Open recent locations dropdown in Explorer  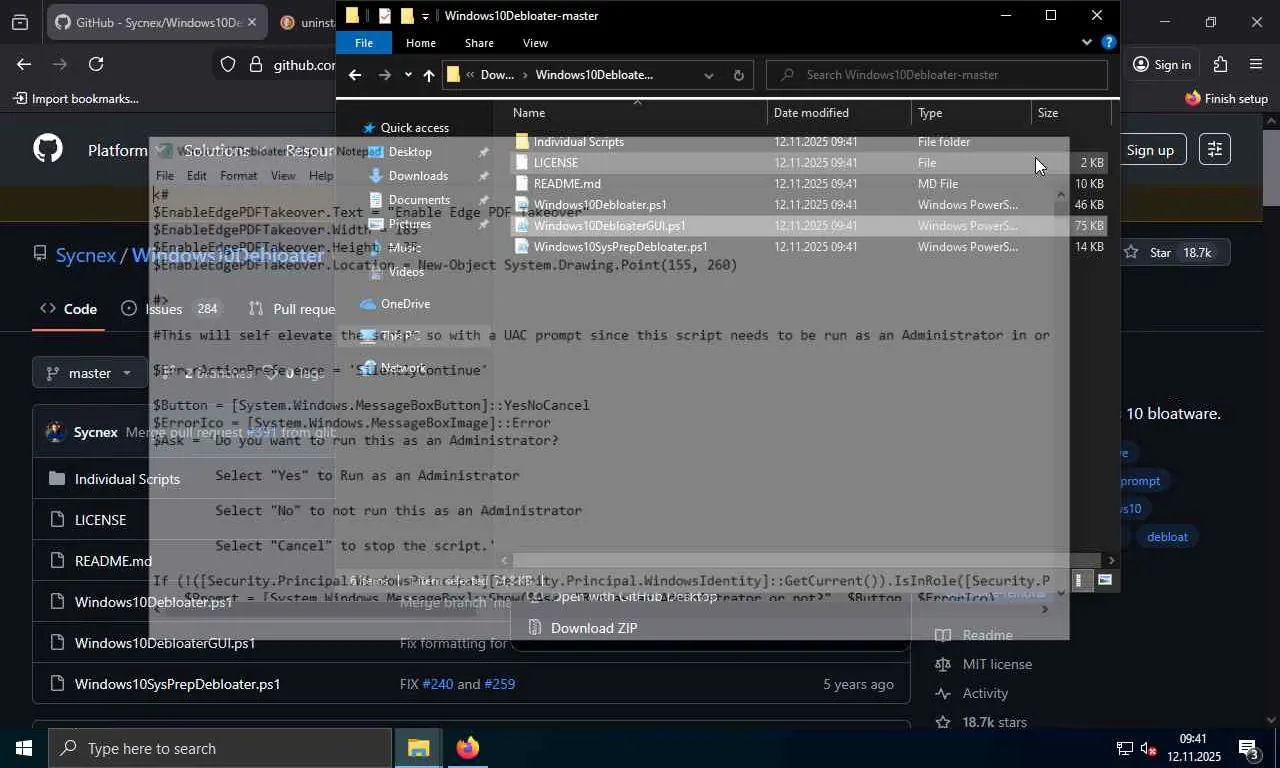[x=408, y=75]
